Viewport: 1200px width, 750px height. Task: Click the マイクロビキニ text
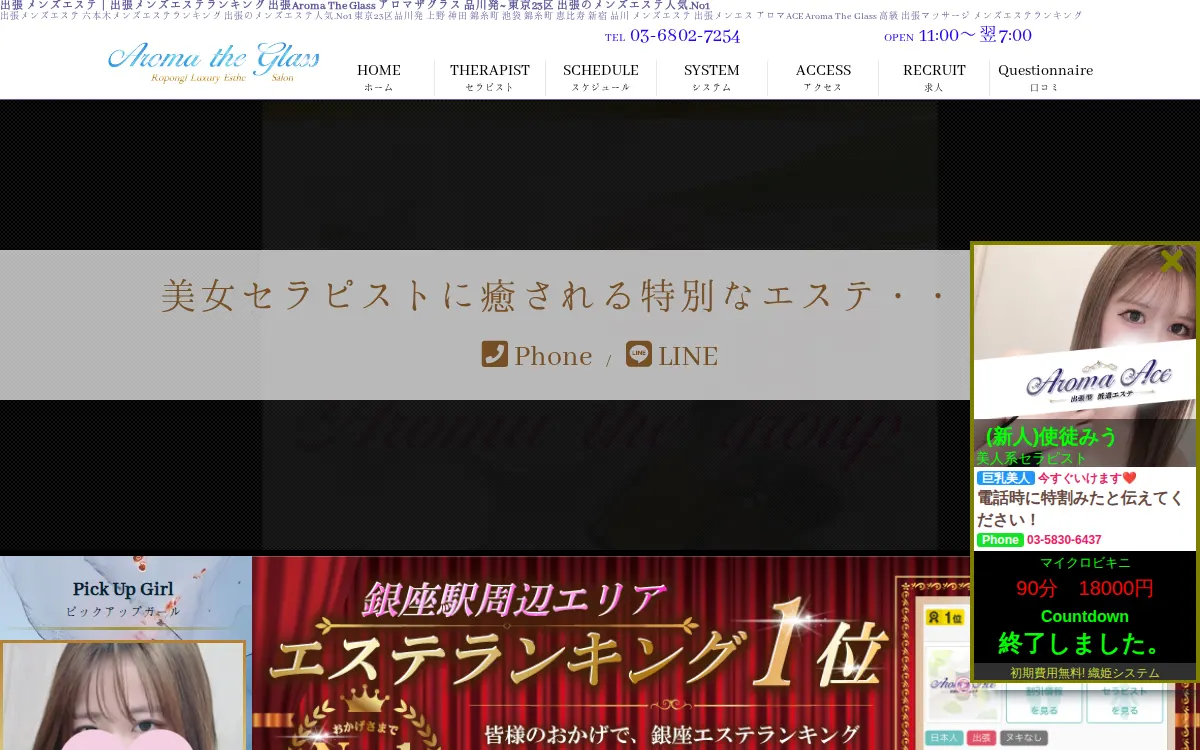pyautogui.click(x=1085, y=562)
